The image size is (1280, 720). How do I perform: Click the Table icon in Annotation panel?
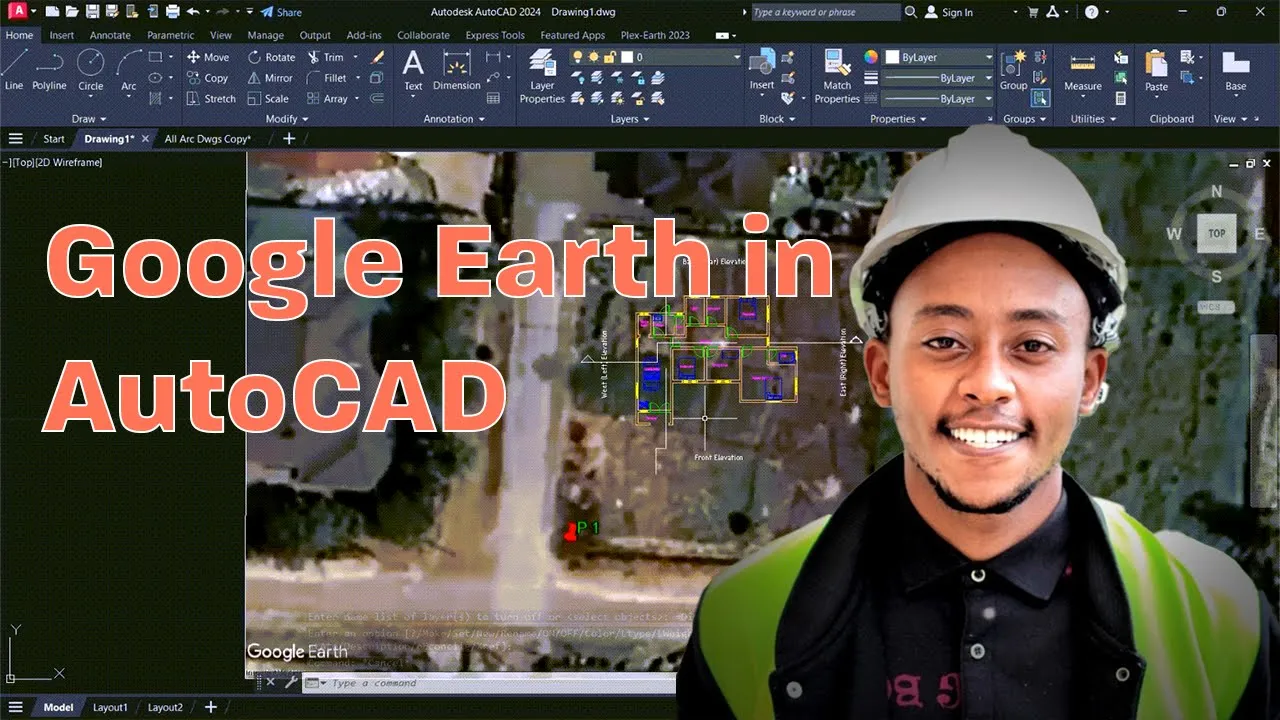click(x=493, y=98)
